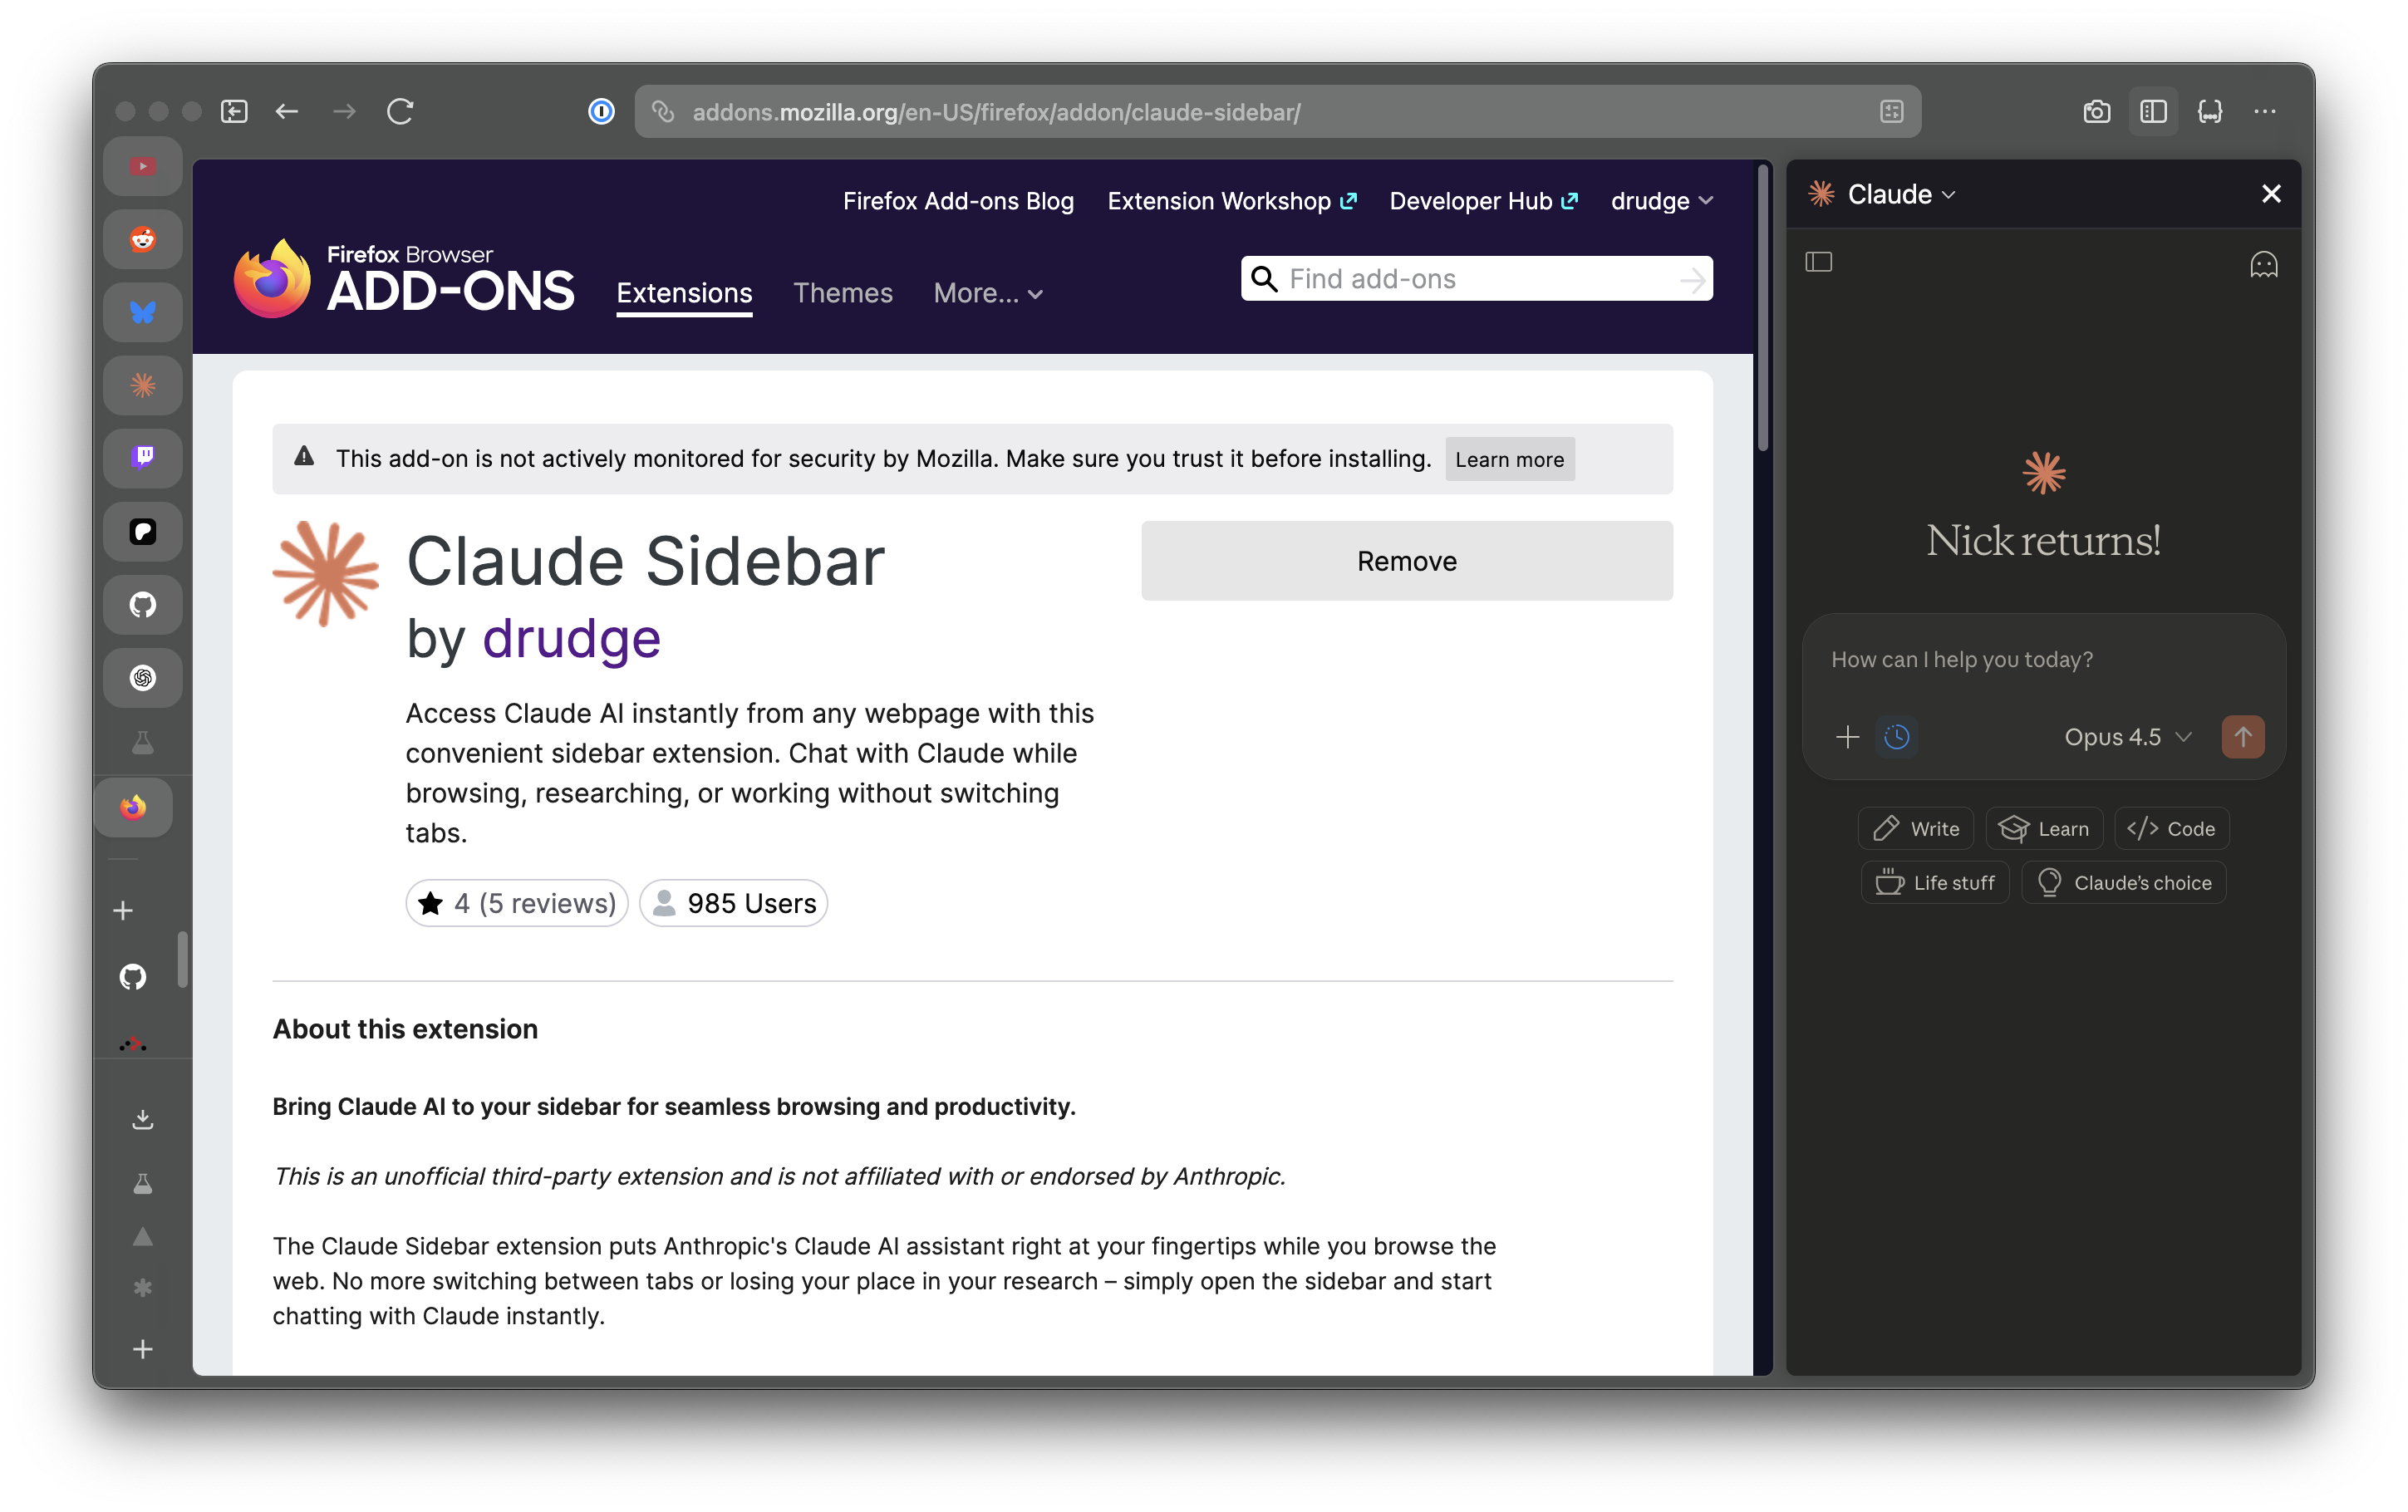The width and height of the screenshot is (2408, 1512).
Task: Select the Claude's choice prompt chip
Action: point(2123,883)
